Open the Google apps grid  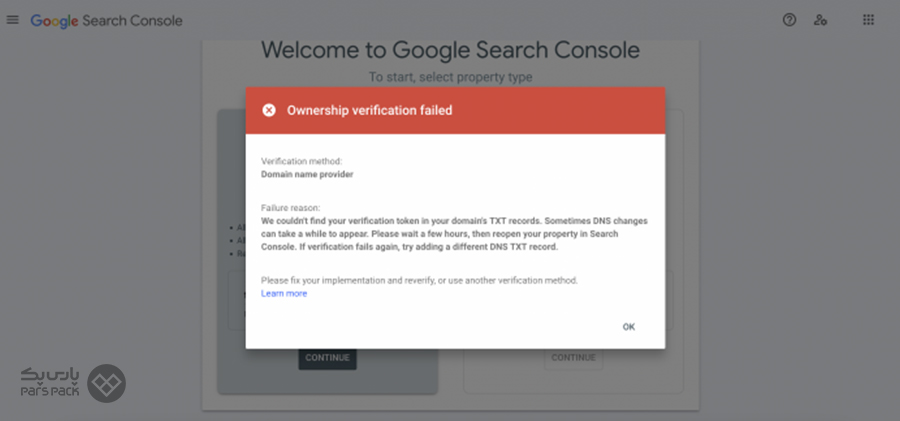tap(868, 20)
